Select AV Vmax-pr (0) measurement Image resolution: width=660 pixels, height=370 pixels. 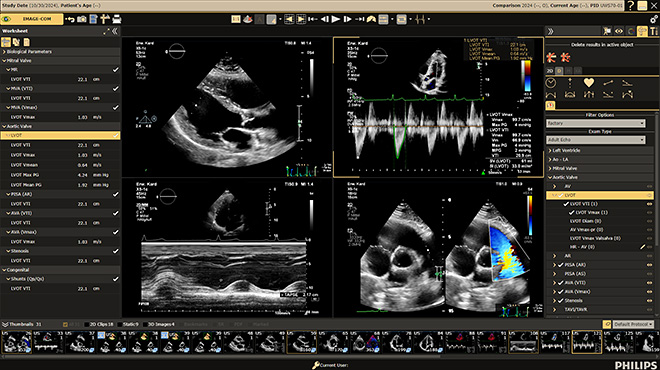(x=586, y=230)
